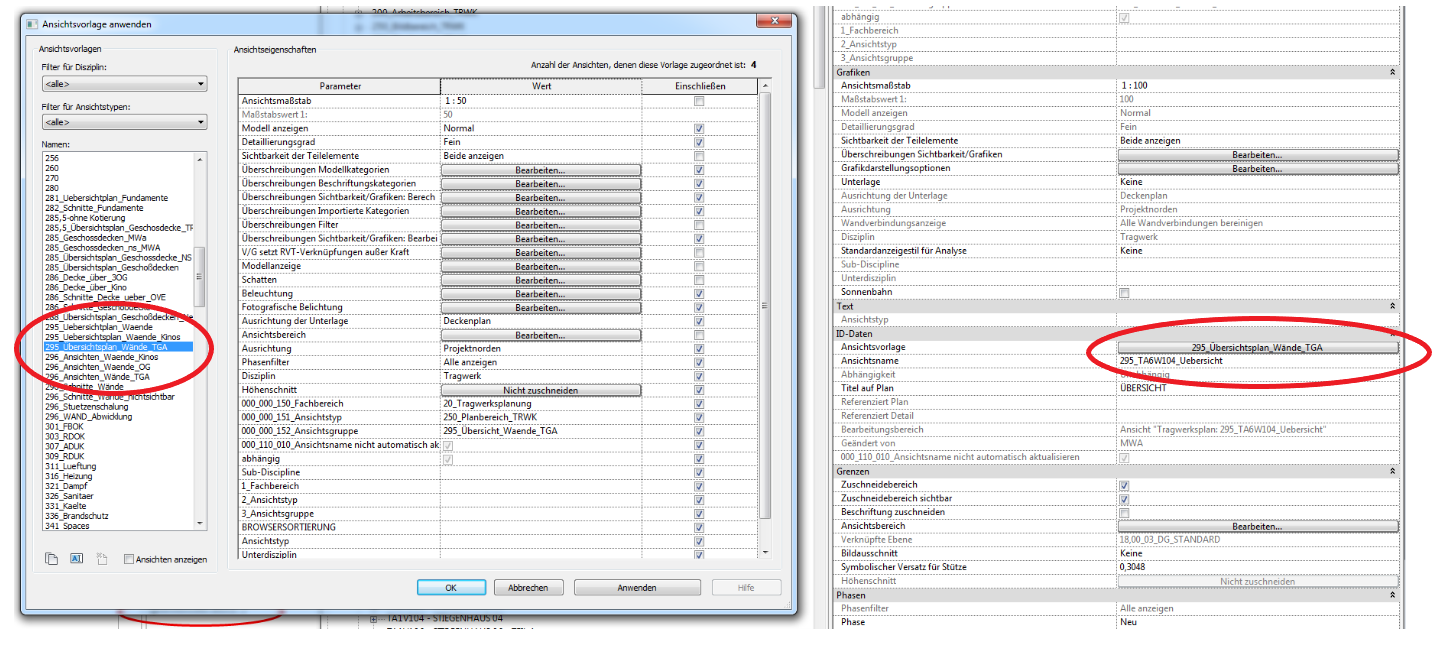Click Bearbeiten for Grafikdarstellungsoptionen
Image resolution: width=1443 pixels, height=648 pixels.
(1257, 169)
